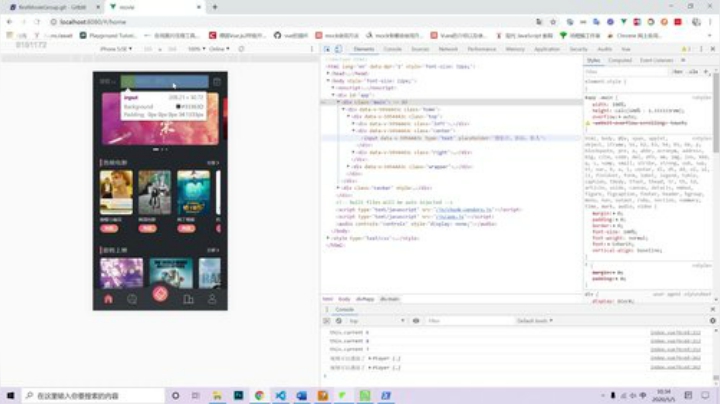
Task: Open the DevTools three-dot customize menu
Action: tap(701, 49)
